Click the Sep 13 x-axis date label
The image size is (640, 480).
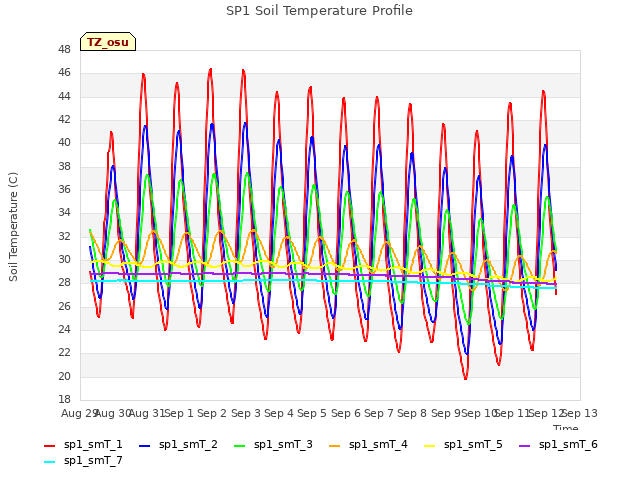580,413
